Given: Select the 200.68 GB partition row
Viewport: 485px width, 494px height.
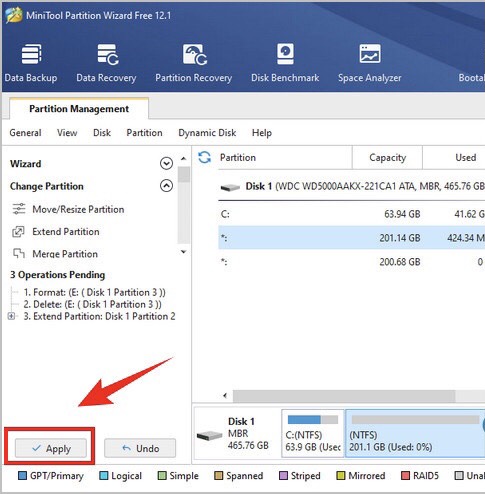Looking at the screenshot, I should 352,262.
